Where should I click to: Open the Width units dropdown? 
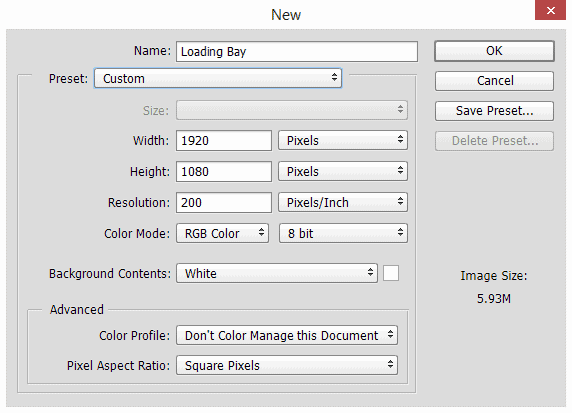tap(343, 140)
